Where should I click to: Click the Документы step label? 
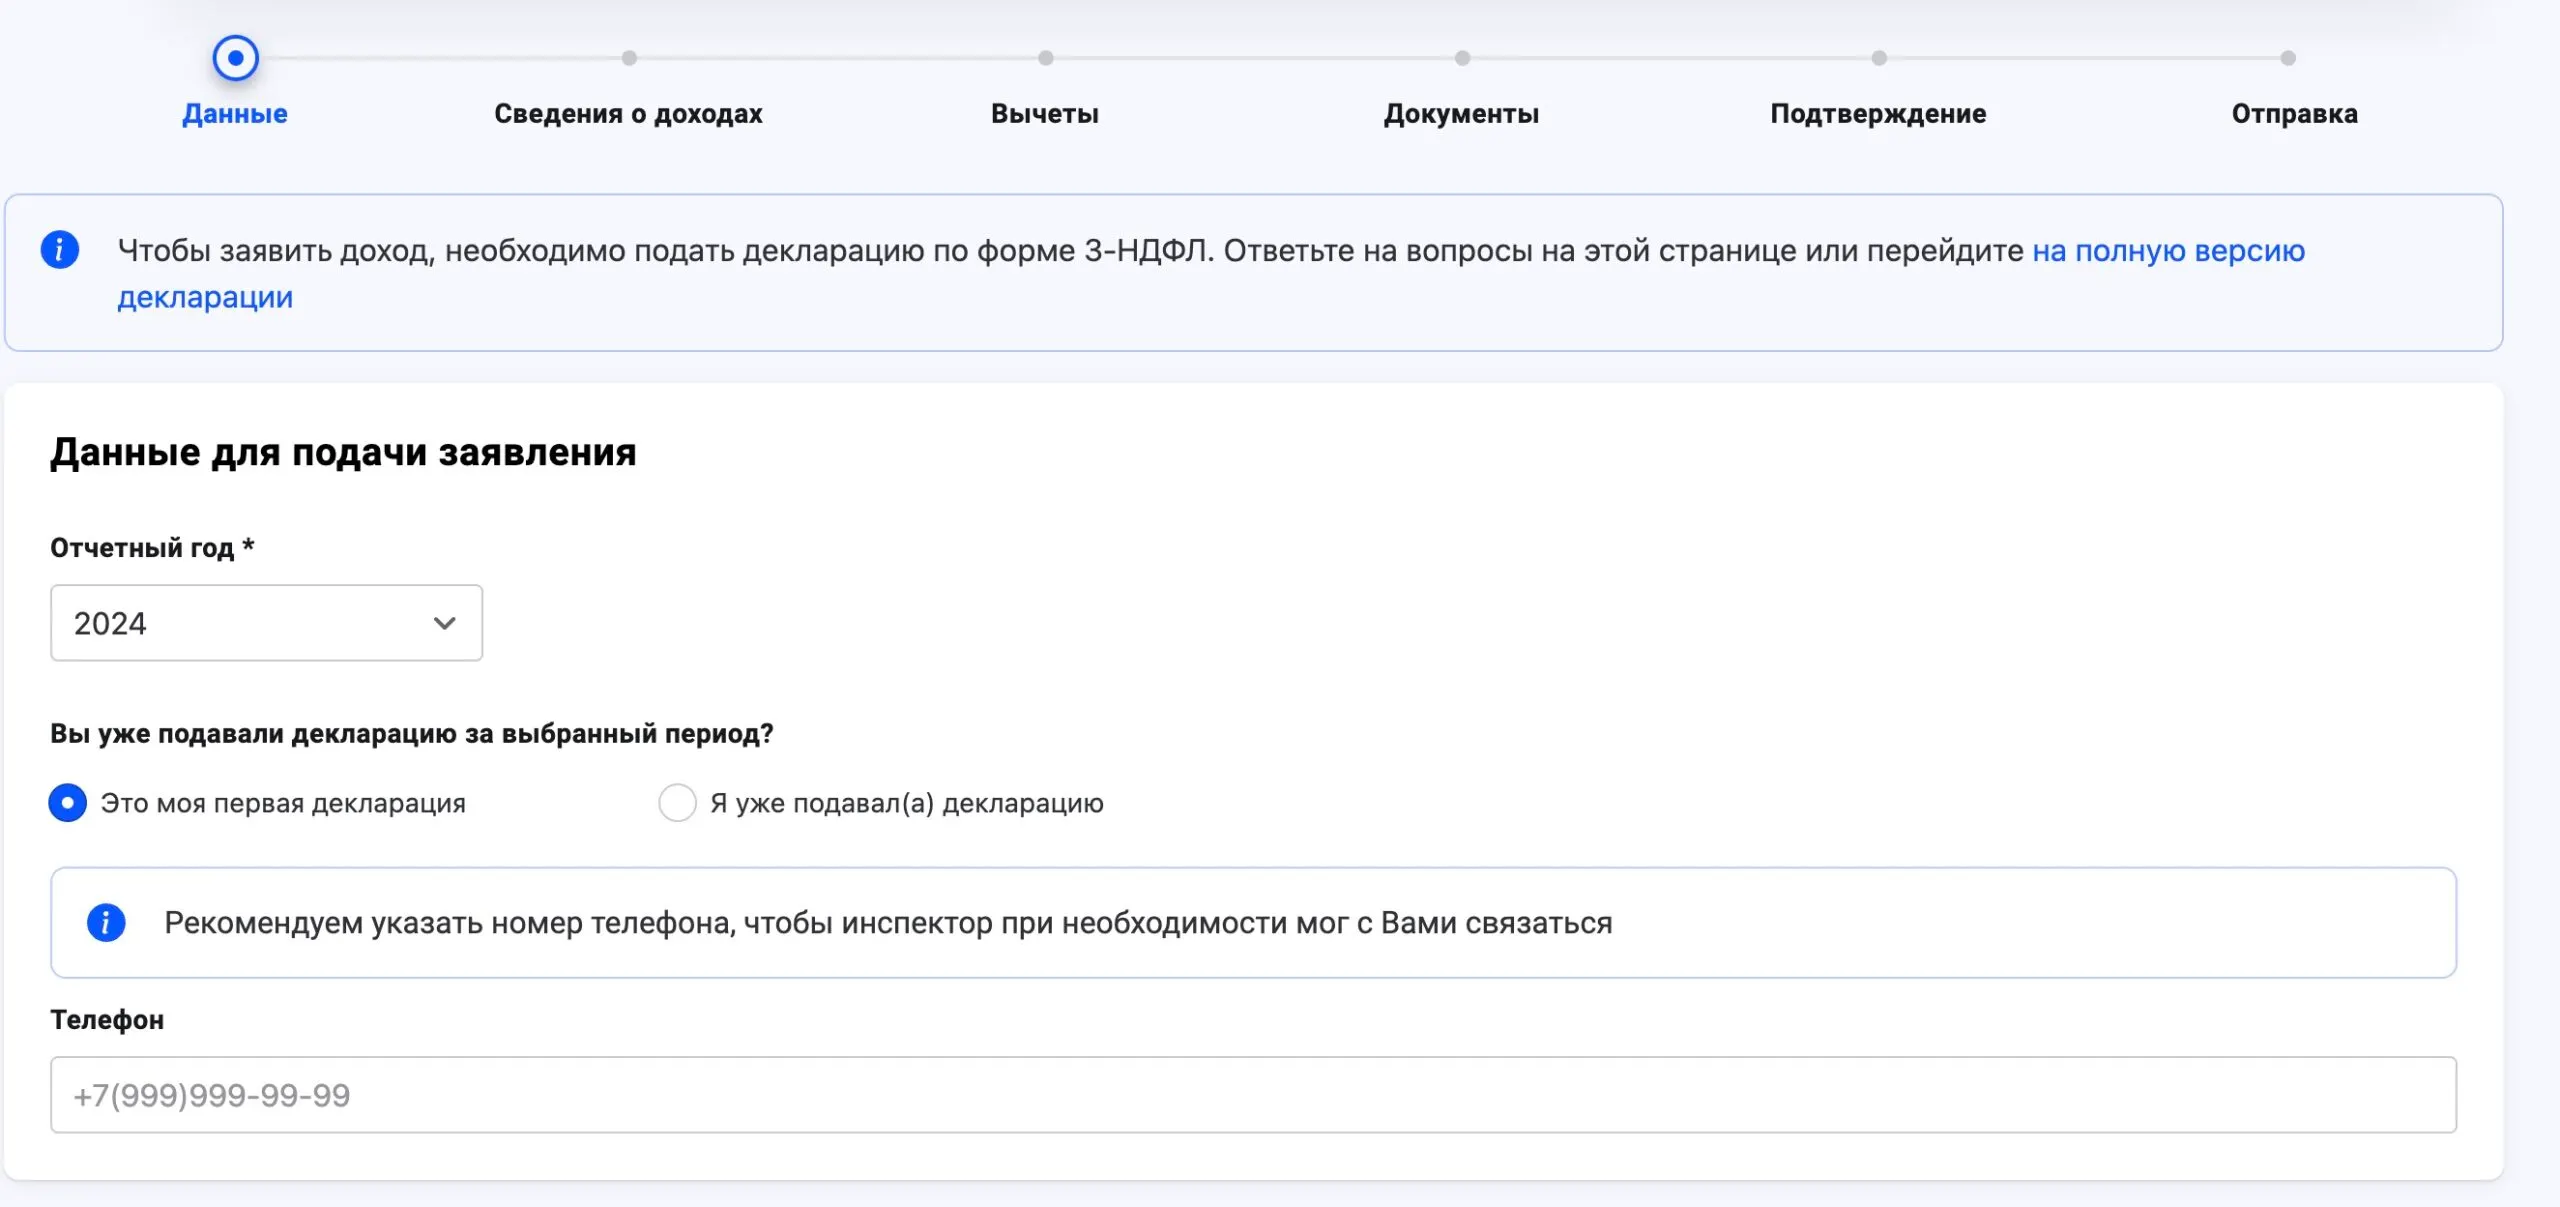pos(1461,114)
